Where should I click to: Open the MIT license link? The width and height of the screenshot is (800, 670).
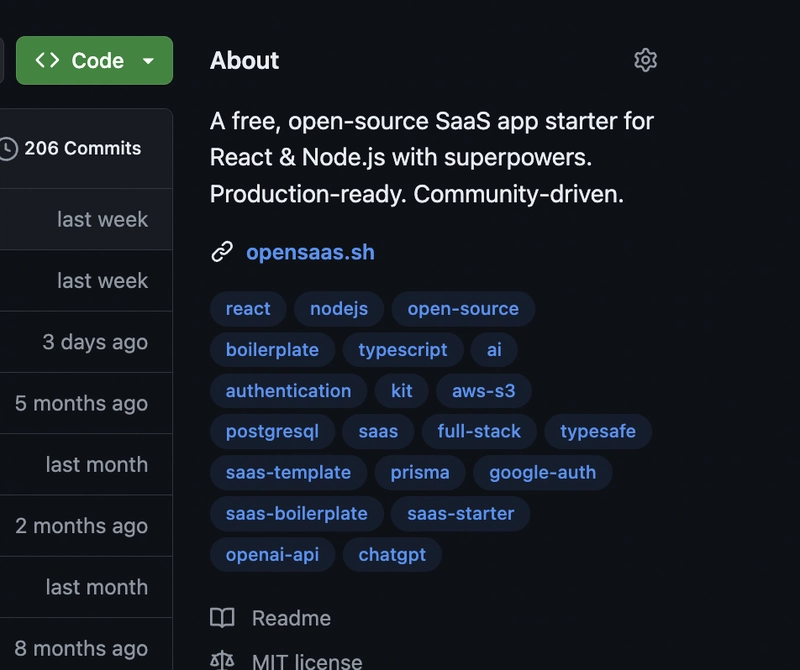307,661
